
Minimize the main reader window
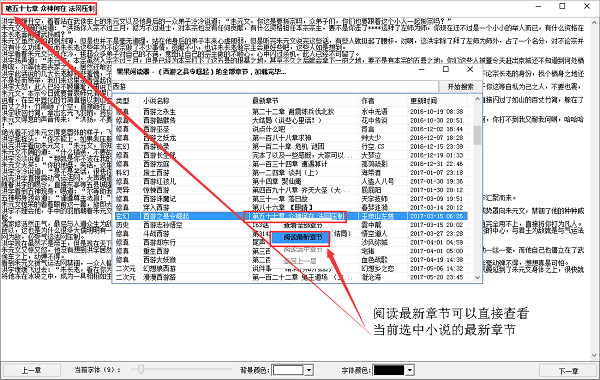pos(538,7)
